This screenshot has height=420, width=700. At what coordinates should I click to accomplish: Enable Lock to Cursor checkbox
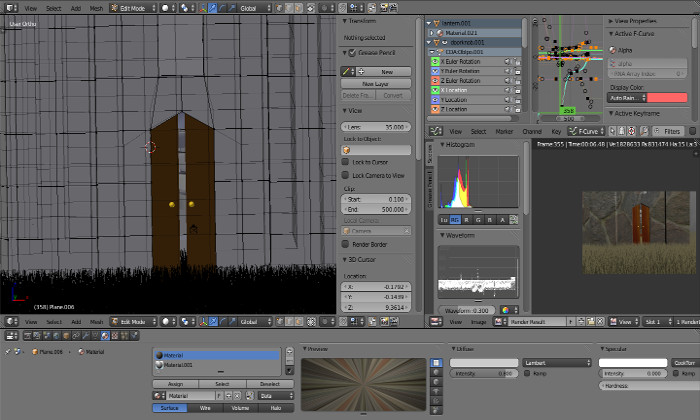pos(346,162)
